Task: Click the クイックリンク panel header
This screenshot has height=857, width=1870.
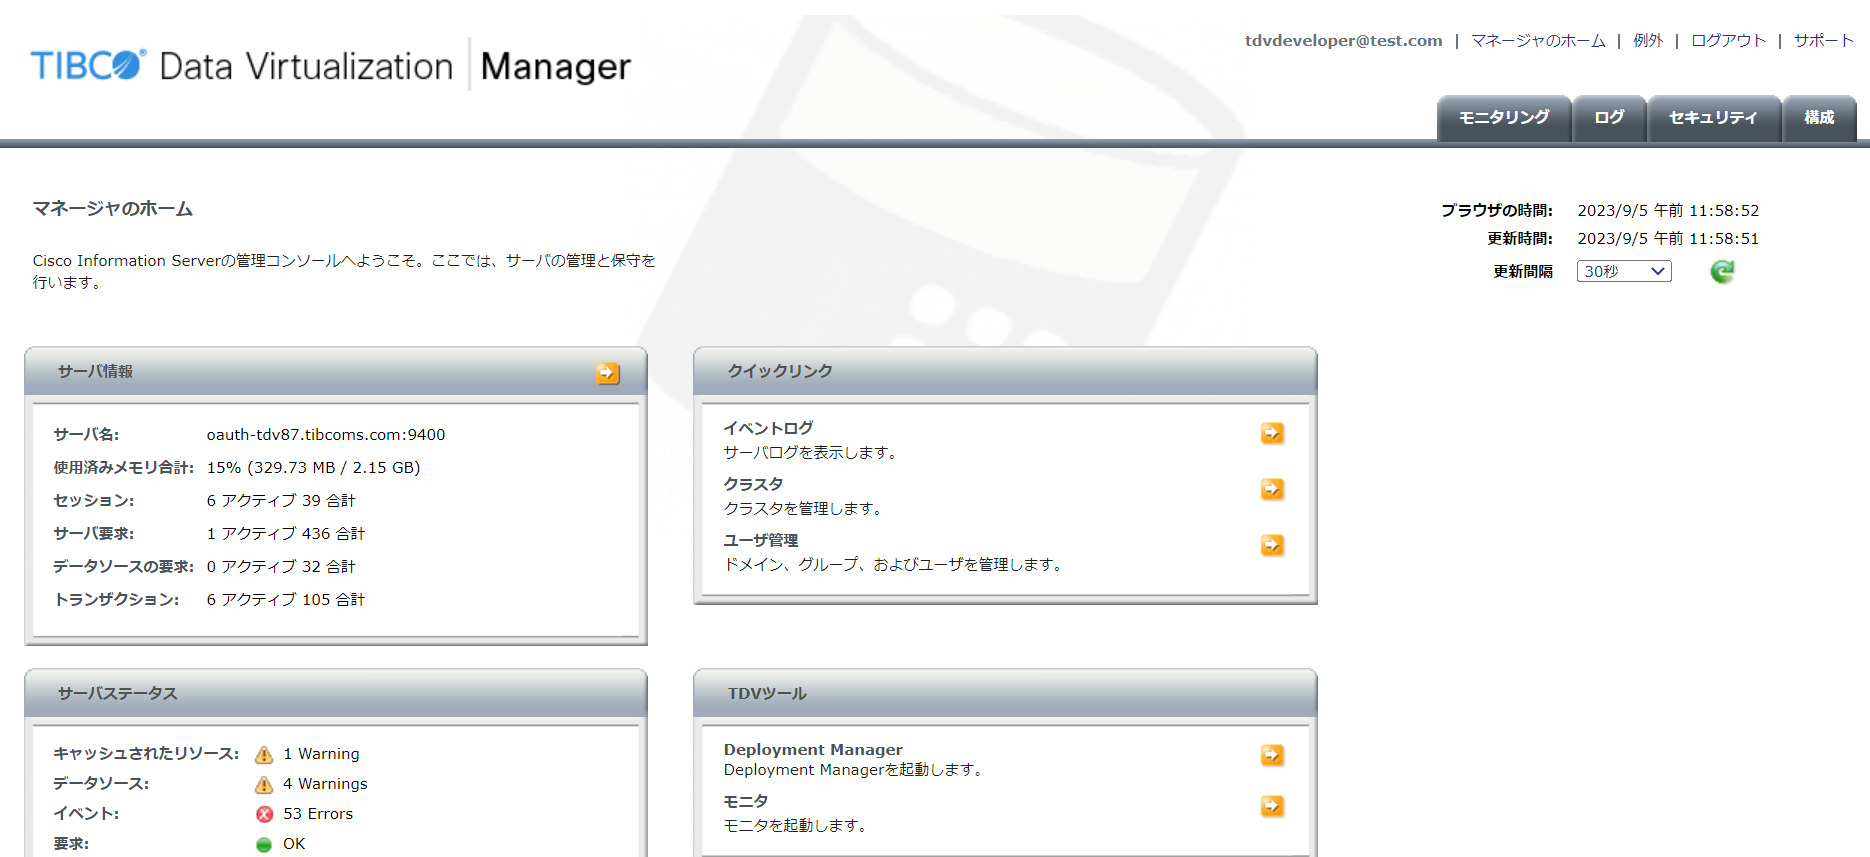Action: [1005, 371]
